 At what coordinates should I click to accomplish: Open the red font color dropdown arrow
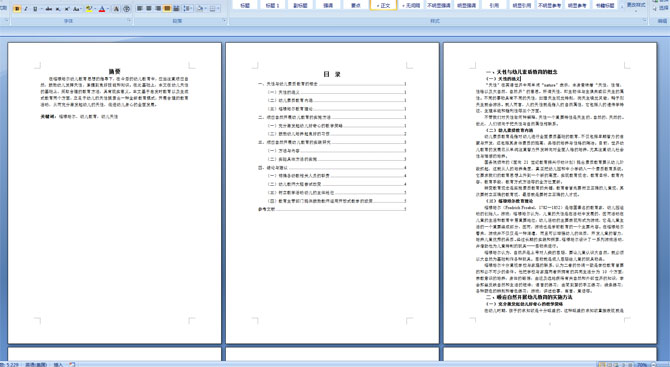click(107, 9)
